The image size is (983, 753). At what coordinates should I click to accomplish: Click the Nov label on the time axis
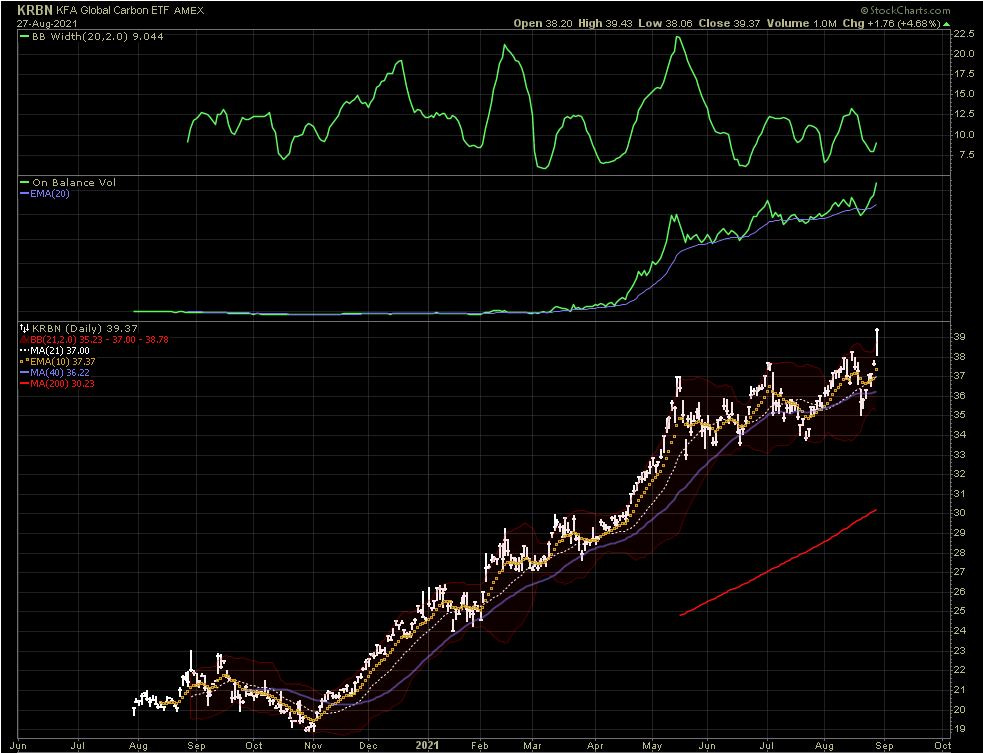coord(313,745)
